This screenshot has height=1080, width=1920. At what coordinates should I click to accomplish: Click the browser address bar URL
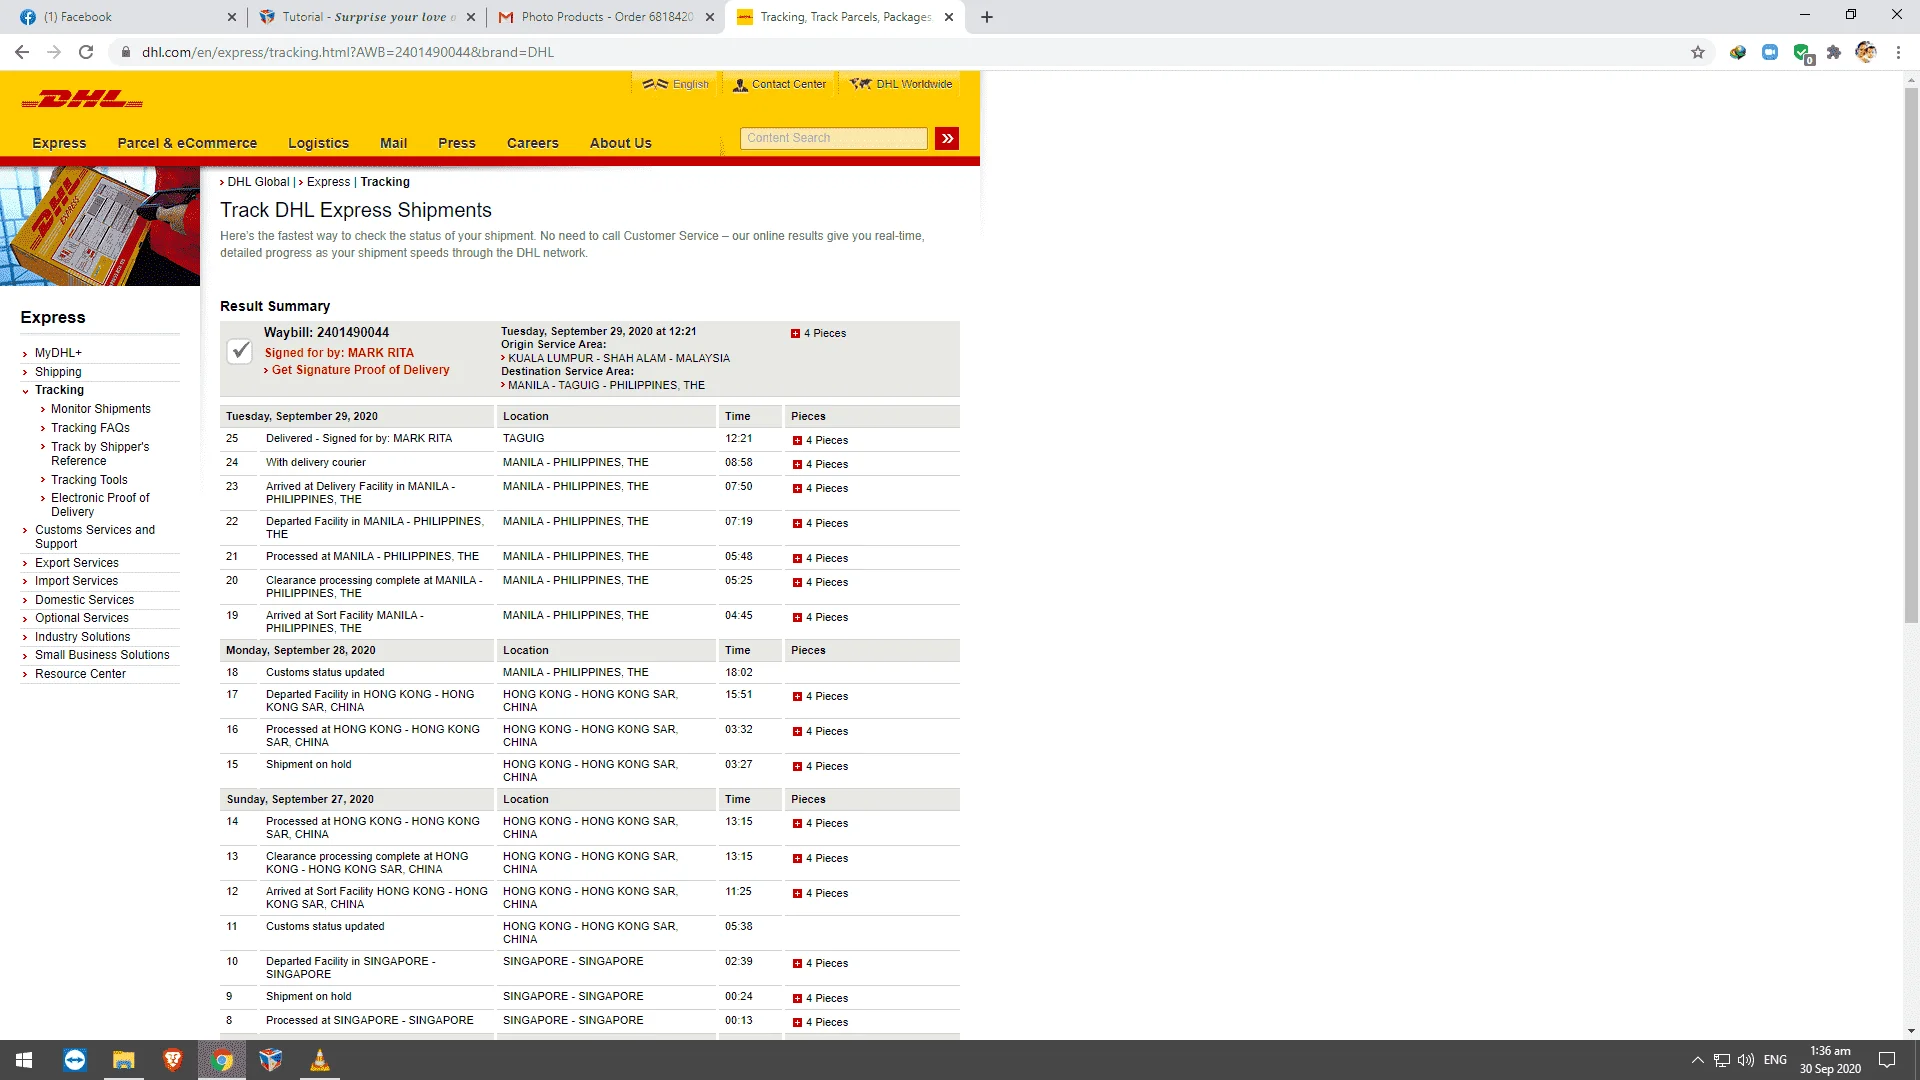(347, 52)
